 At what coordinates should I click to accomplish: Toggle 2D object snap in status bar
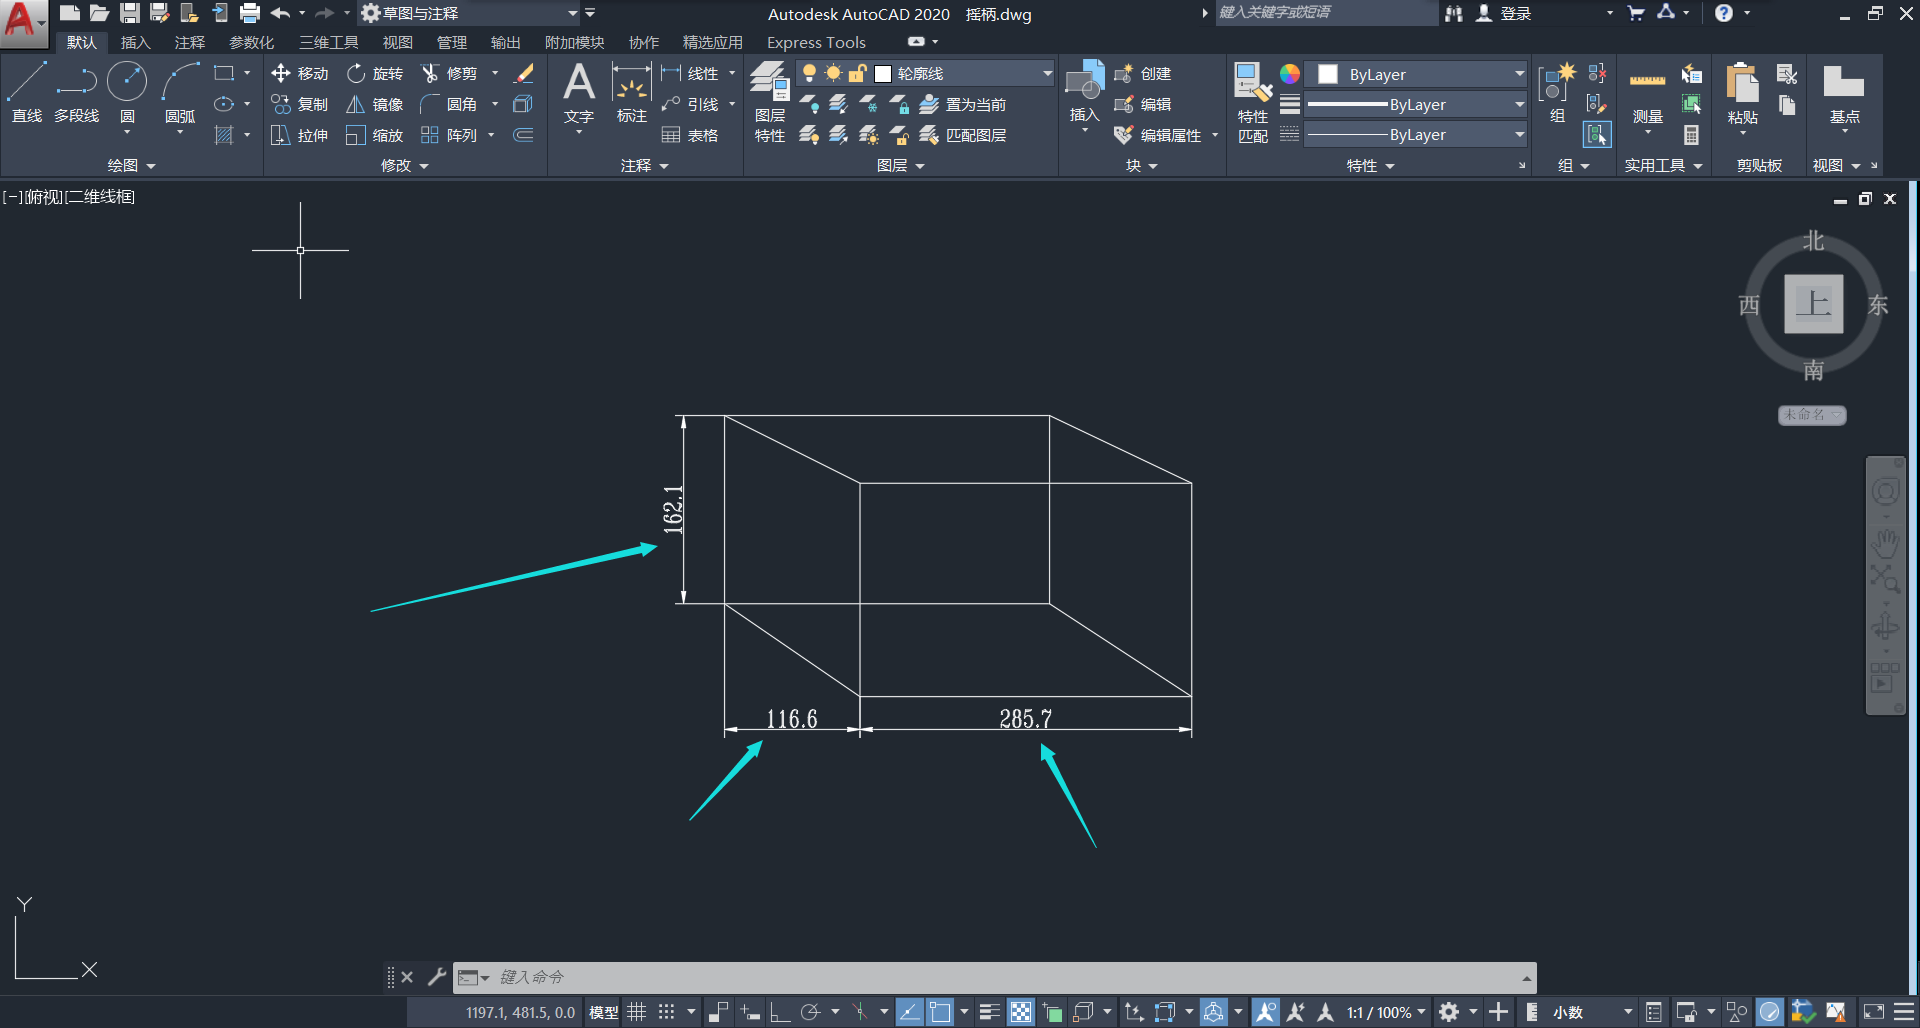pos(940,1012)
